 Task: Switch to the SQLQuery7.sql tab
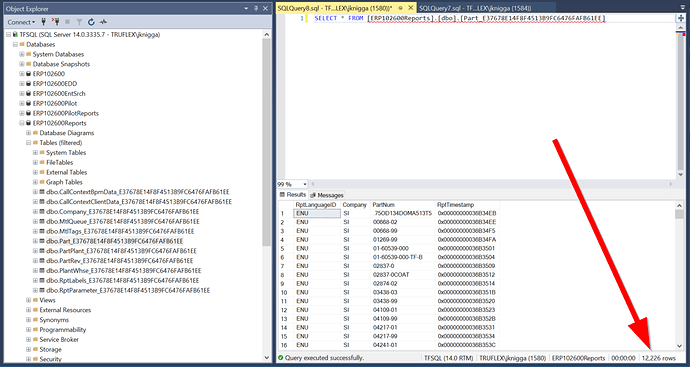(x=475, y=8)
